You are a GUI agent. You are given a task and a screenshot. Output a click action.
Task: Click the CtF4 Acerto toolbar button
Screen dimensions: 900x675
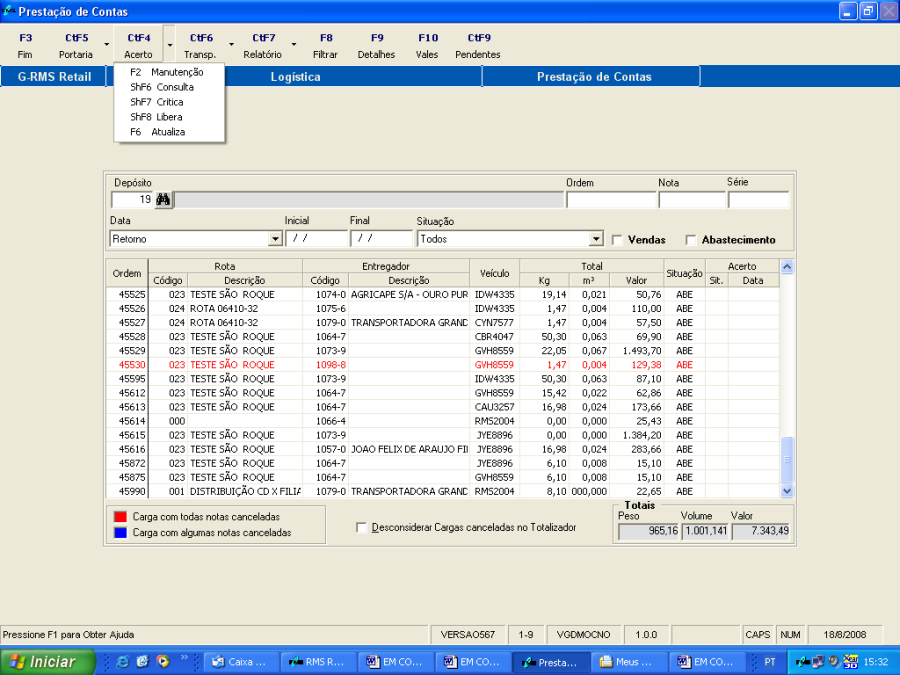pyautogui.click(x=138, y=46)
